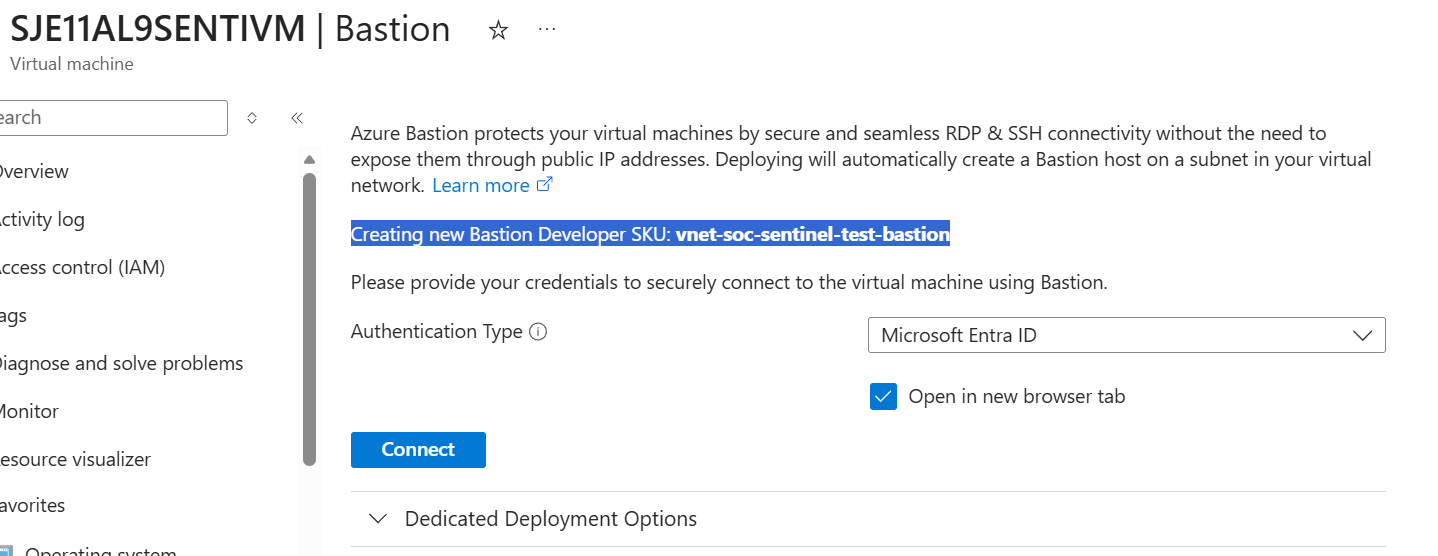The height and width of the screenshot is (556, 1438).
Task: Click the Connect button
Action: point(418,450)
